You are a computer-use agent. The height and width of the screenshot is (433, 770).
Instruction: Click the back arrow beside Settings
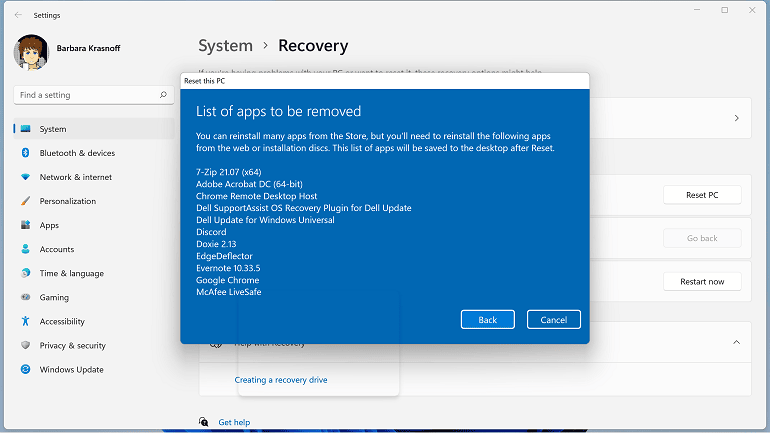pos(18,15)
